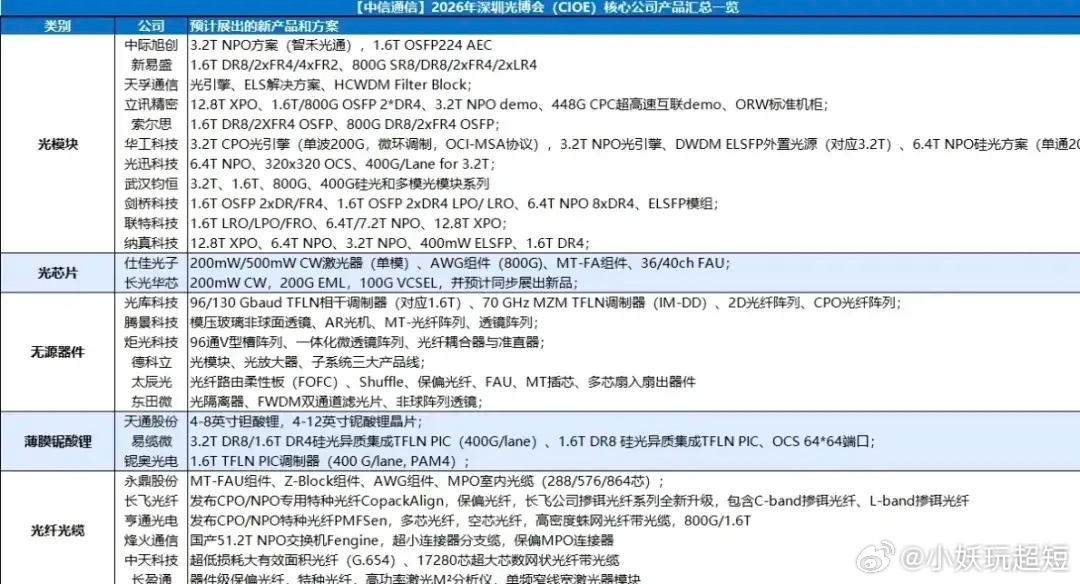Select the '类别' column header
The width and height of the screenshot is (1080, 584).
57,26
